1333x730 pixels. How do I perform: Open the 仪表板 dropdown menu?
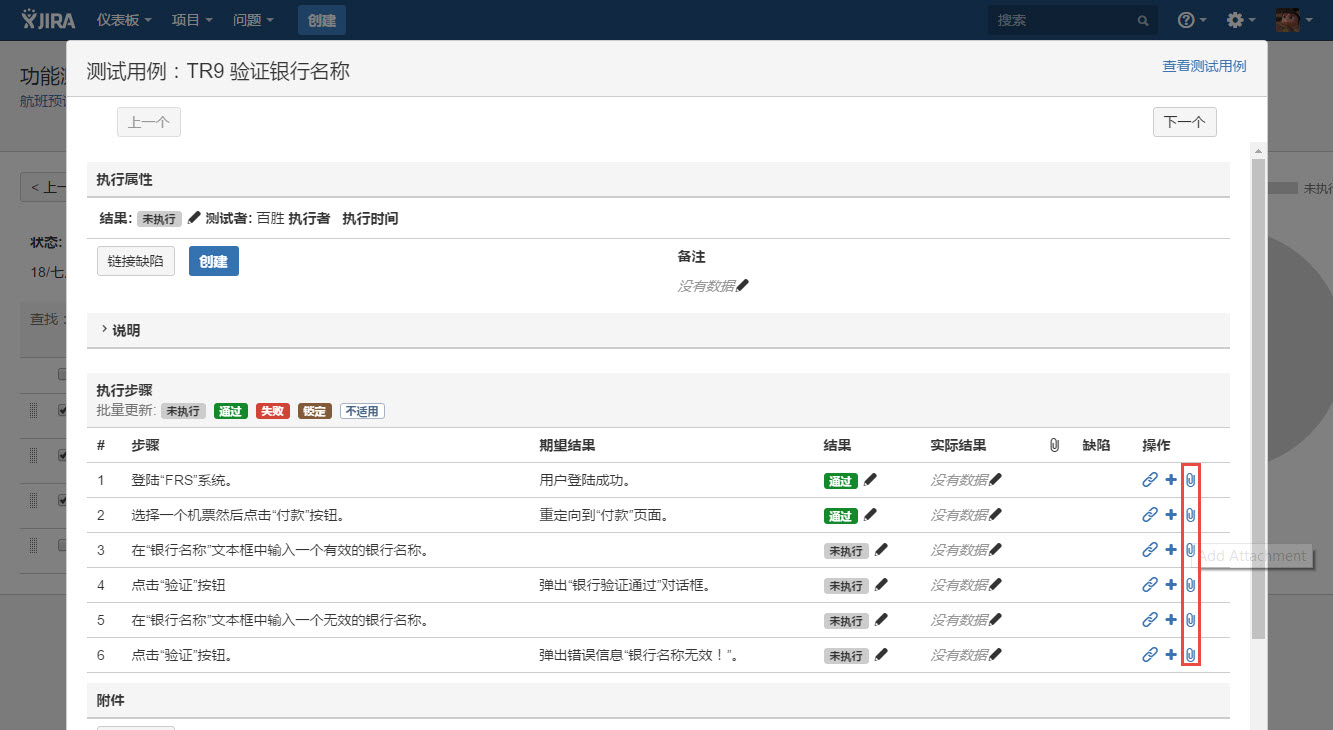click(x=124, y=20)
